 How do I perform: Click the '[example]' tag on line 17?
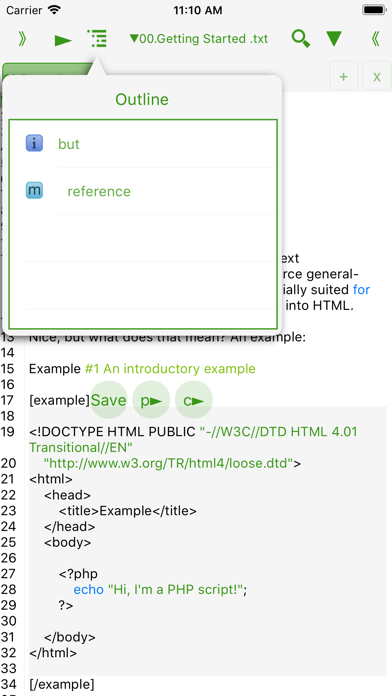pyautogui.click(x=59, y=400)
